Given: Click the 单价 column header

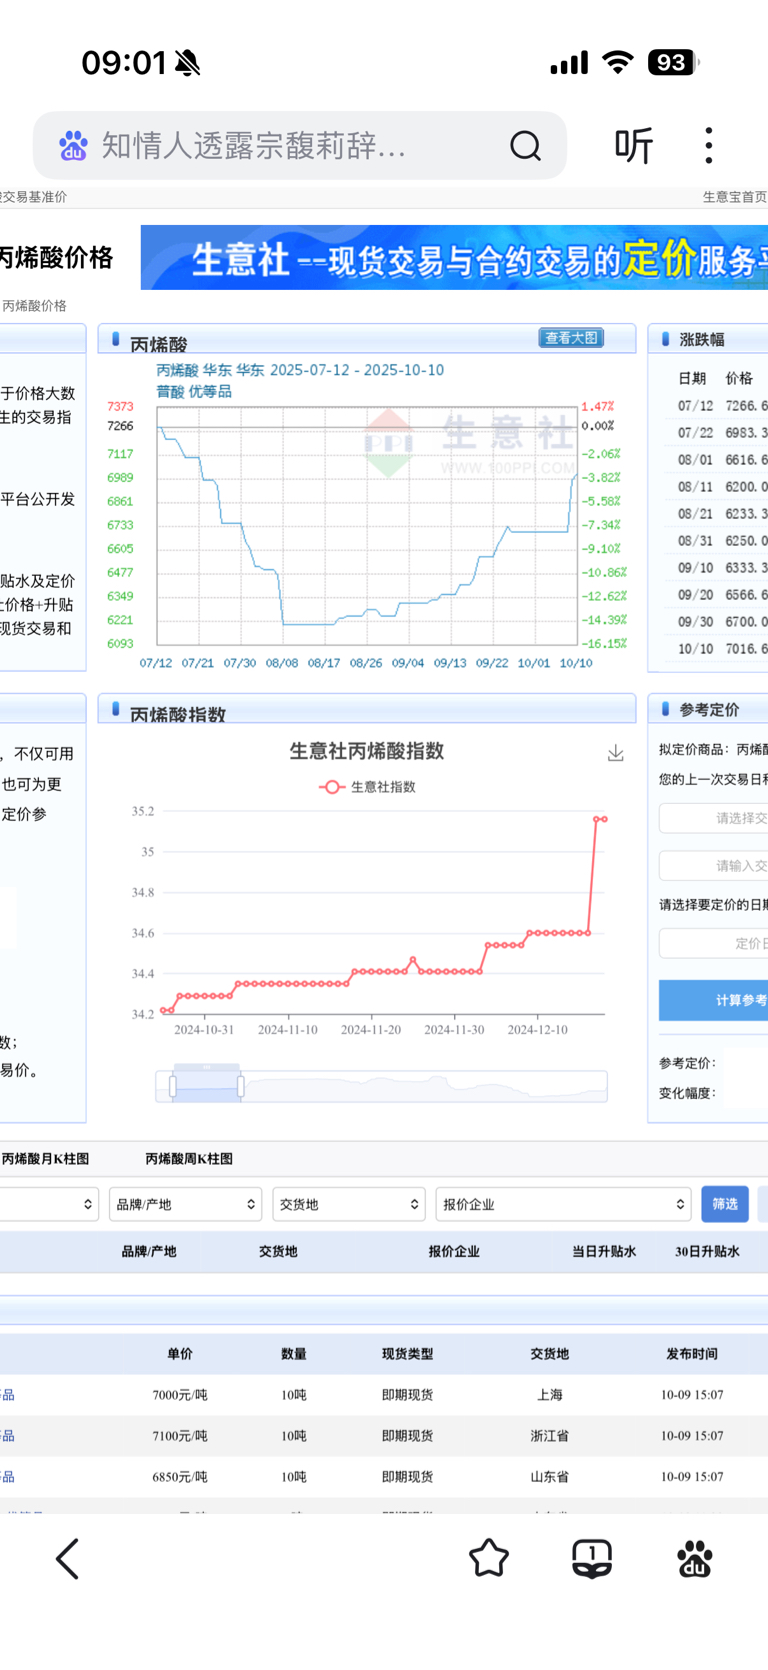Looking at the screenshot, I should pyautogui.click(x=180, y=1354).
